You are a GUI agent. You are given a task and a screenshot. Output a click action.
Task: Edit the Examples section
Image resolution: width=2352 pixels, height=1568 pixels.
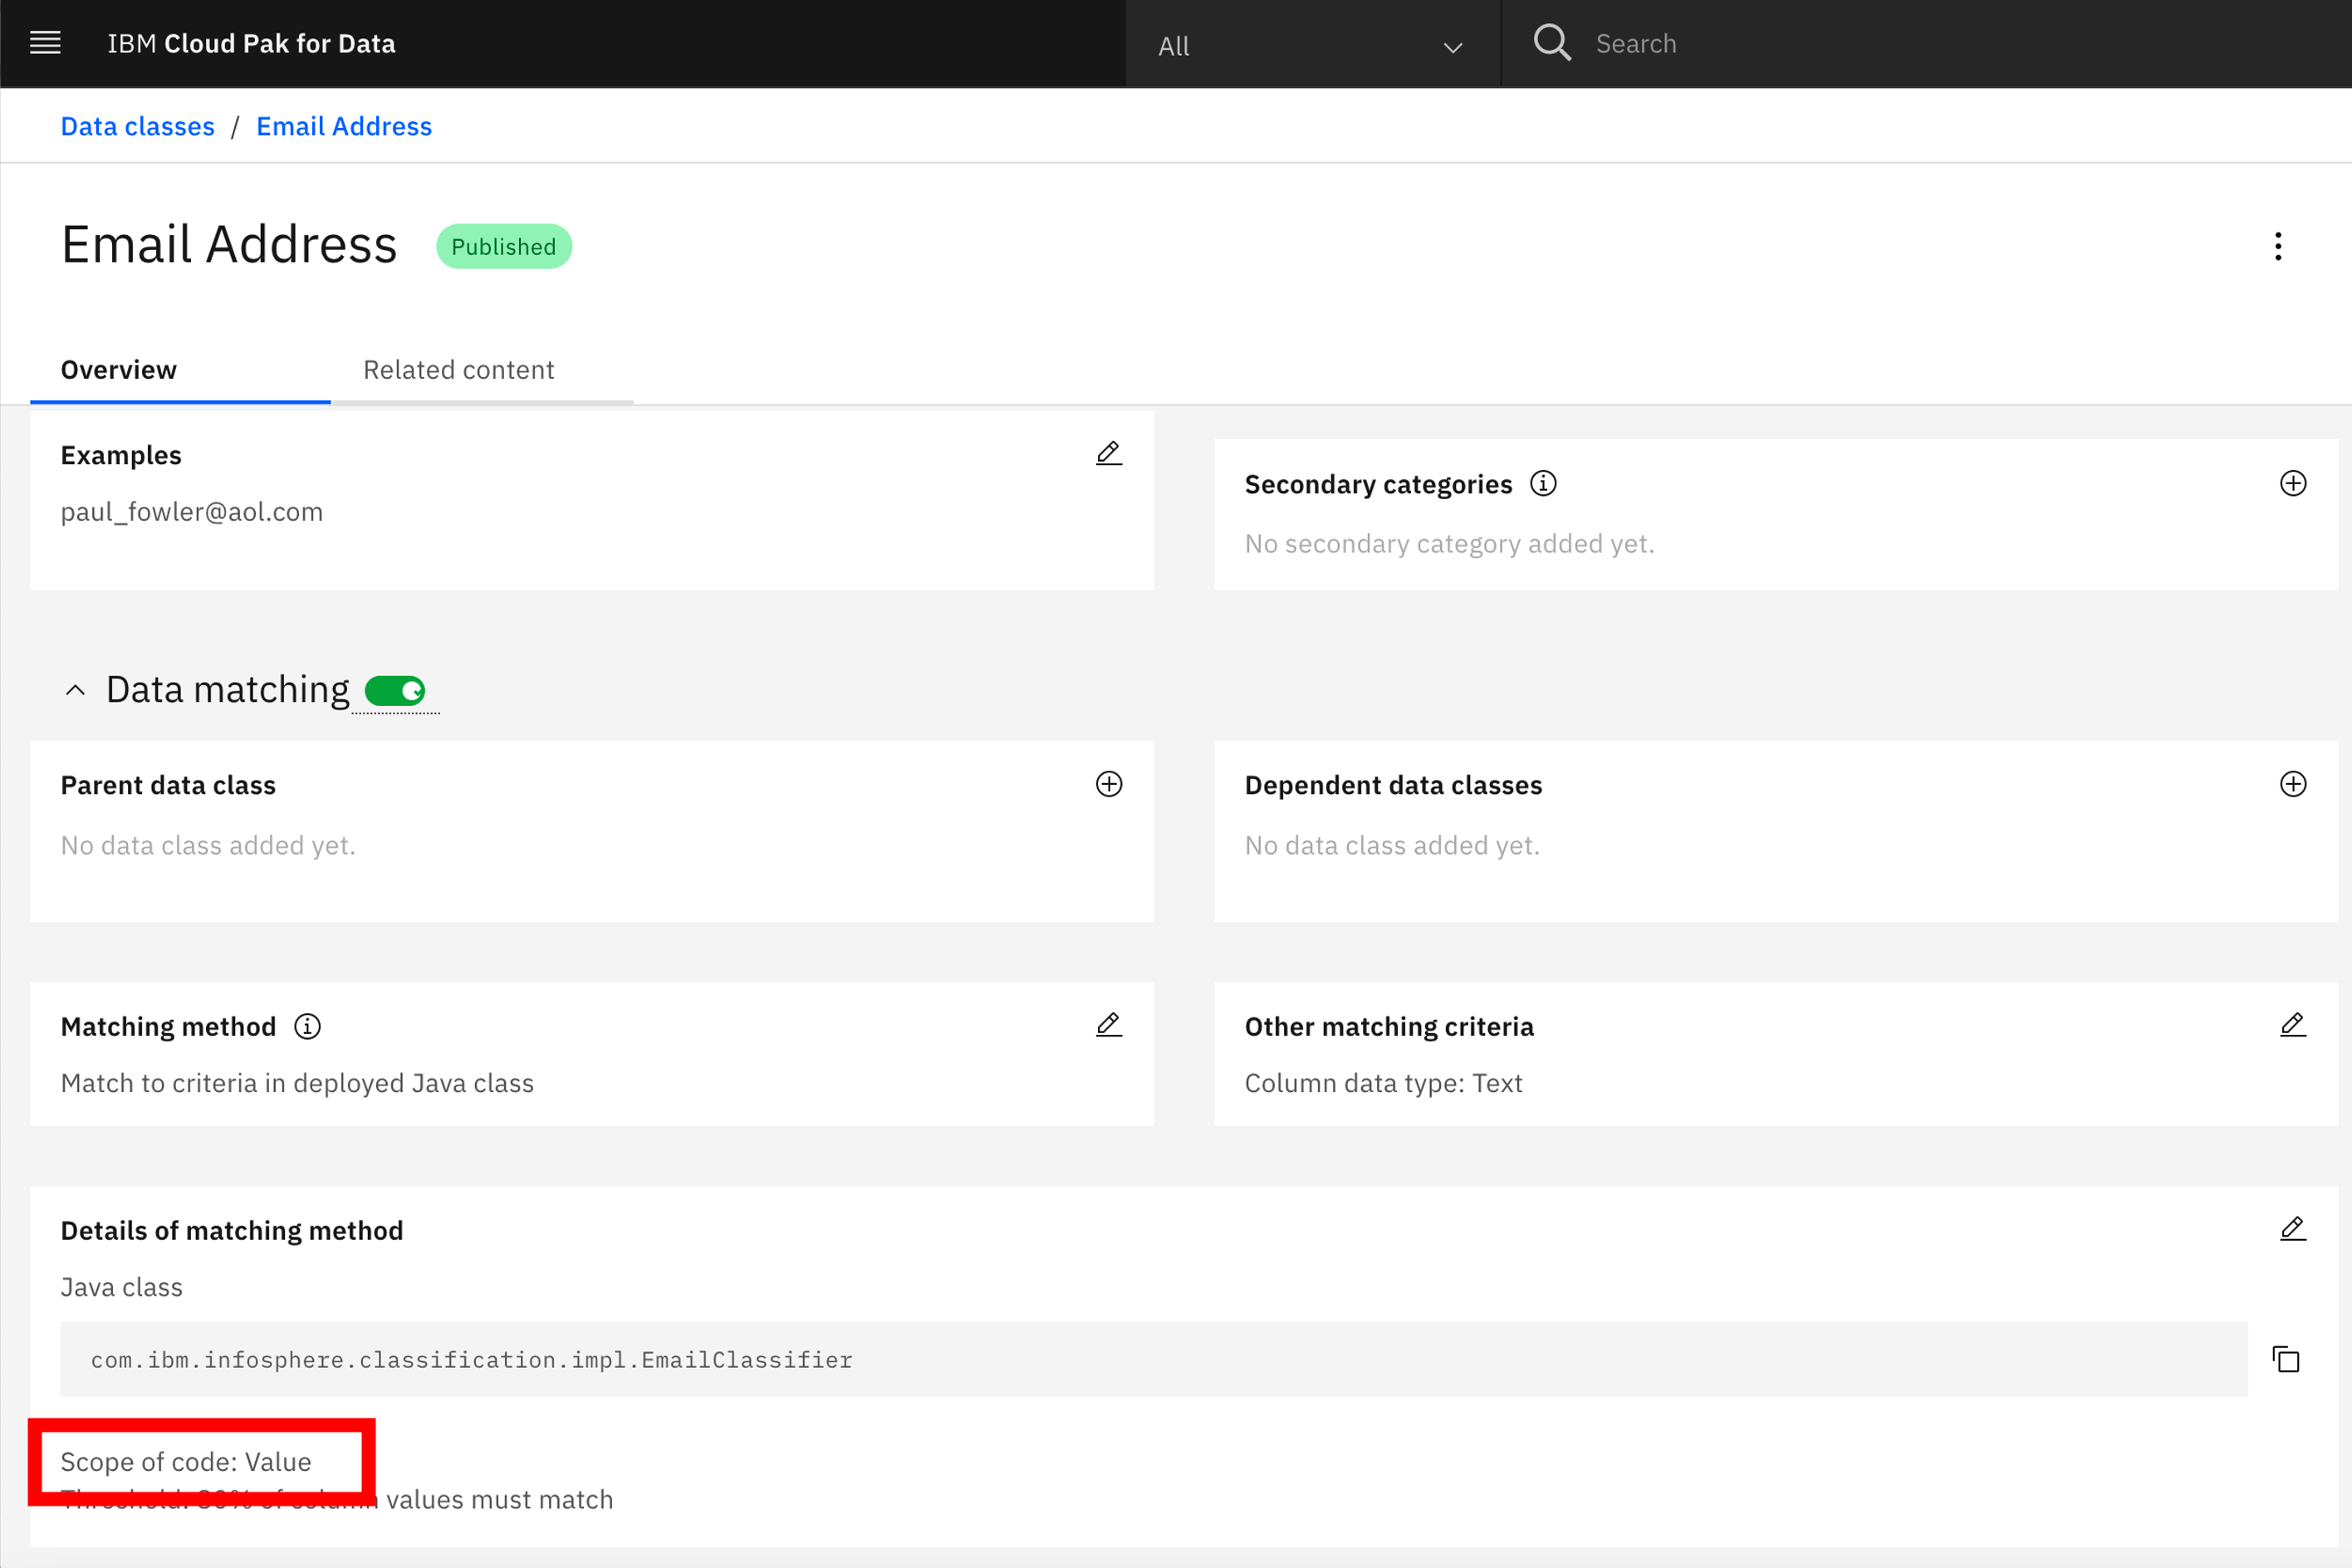click(1108, 454)
